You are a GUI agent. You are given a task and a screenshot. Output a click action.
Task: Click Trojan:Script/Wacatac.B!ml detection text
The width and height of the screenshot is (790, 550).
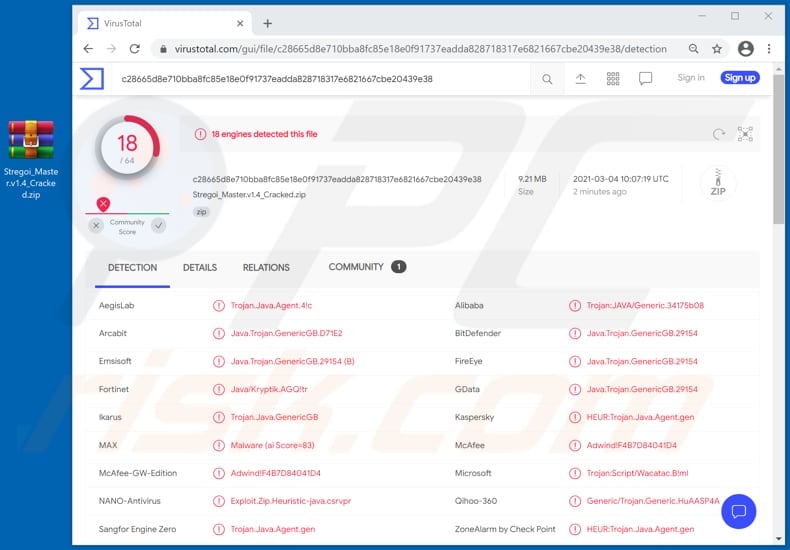tap(637, 473)
